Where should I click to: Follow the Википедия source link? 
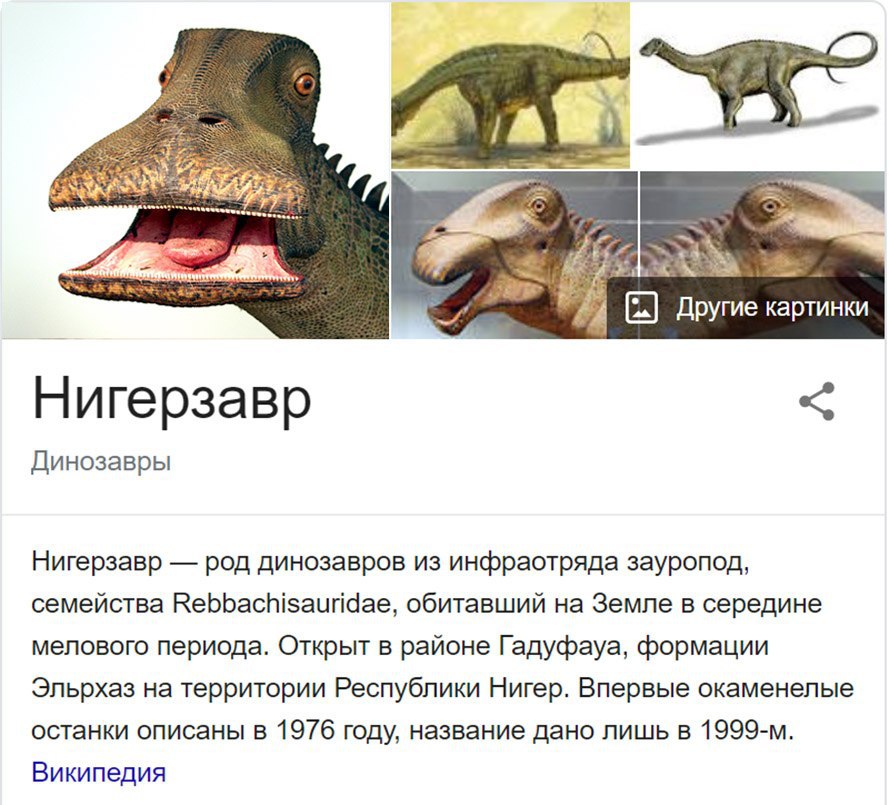click(99, 772)
